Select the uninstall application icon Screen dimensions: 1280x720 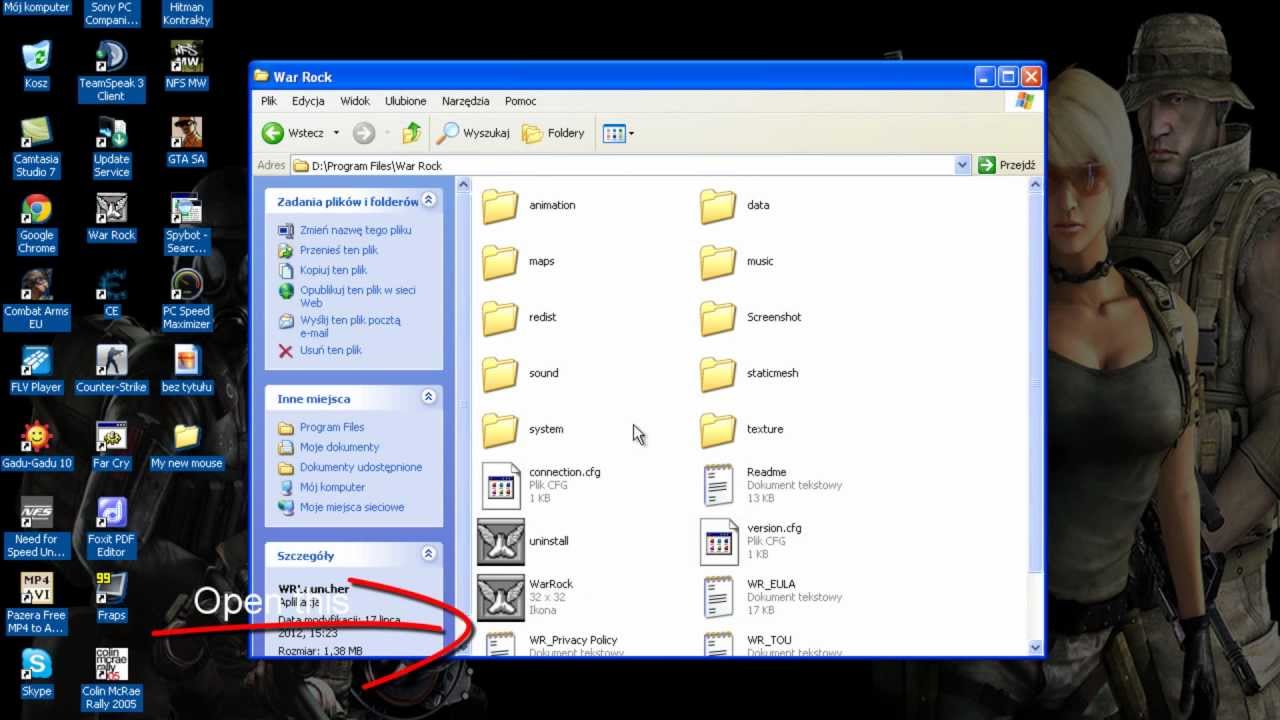point(523,541)
